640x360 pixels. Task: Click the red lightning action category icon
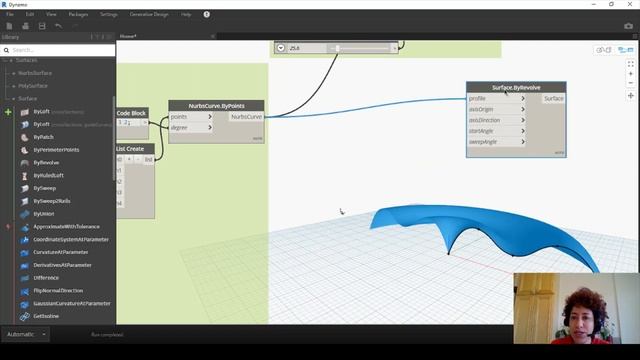[8, 227]
